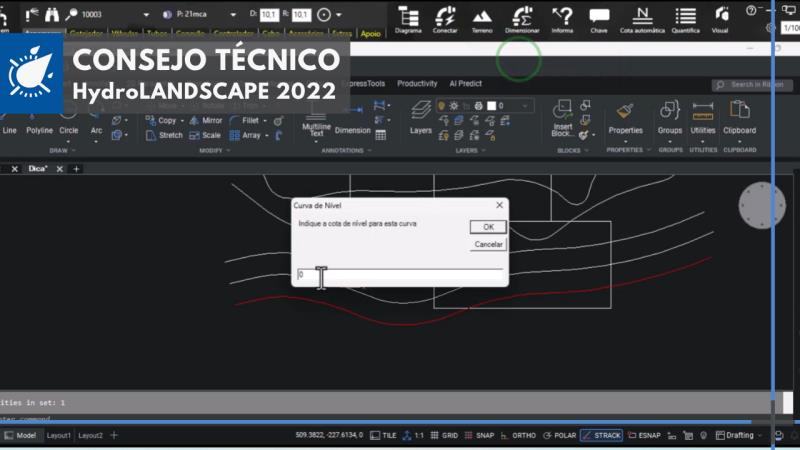Switch to the Layout2 tab
The height and width of the screenshot is (450, 800).
(90, 435)
